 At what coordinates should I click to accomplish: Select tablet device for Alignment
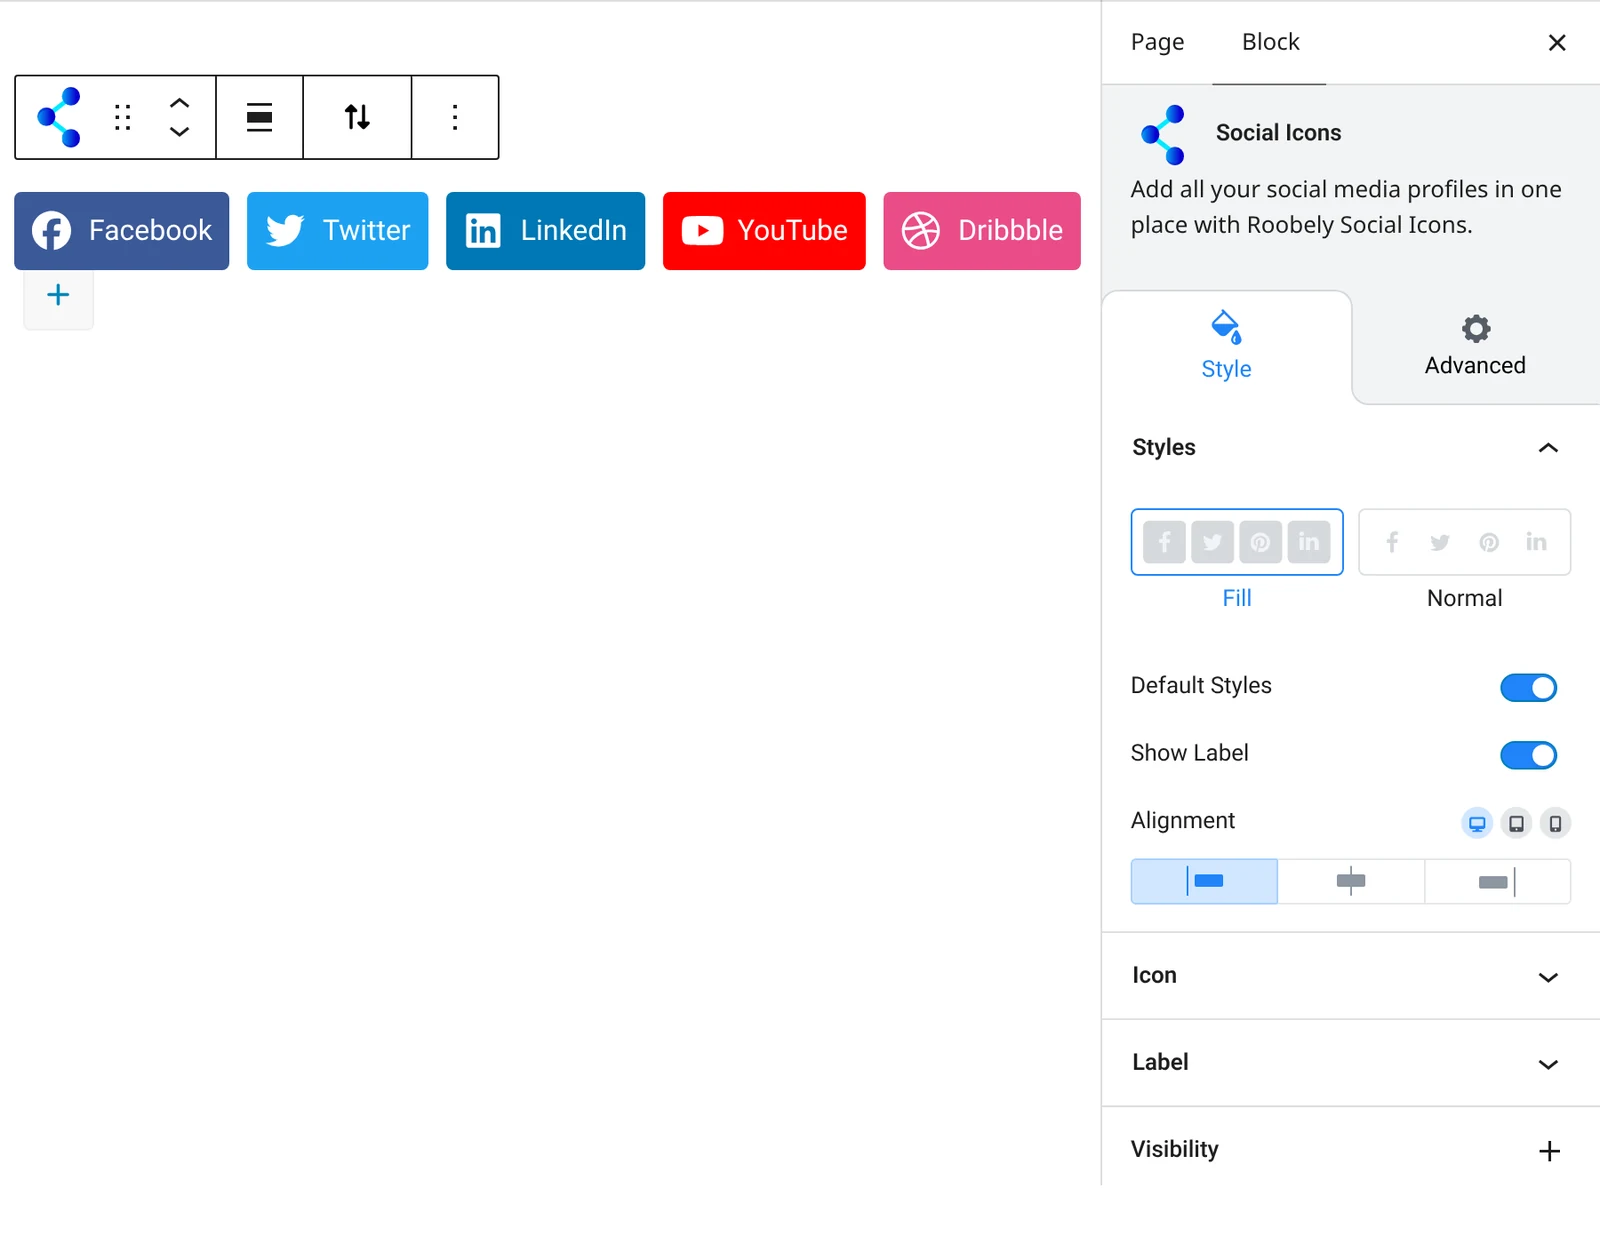click(1516, 823)
